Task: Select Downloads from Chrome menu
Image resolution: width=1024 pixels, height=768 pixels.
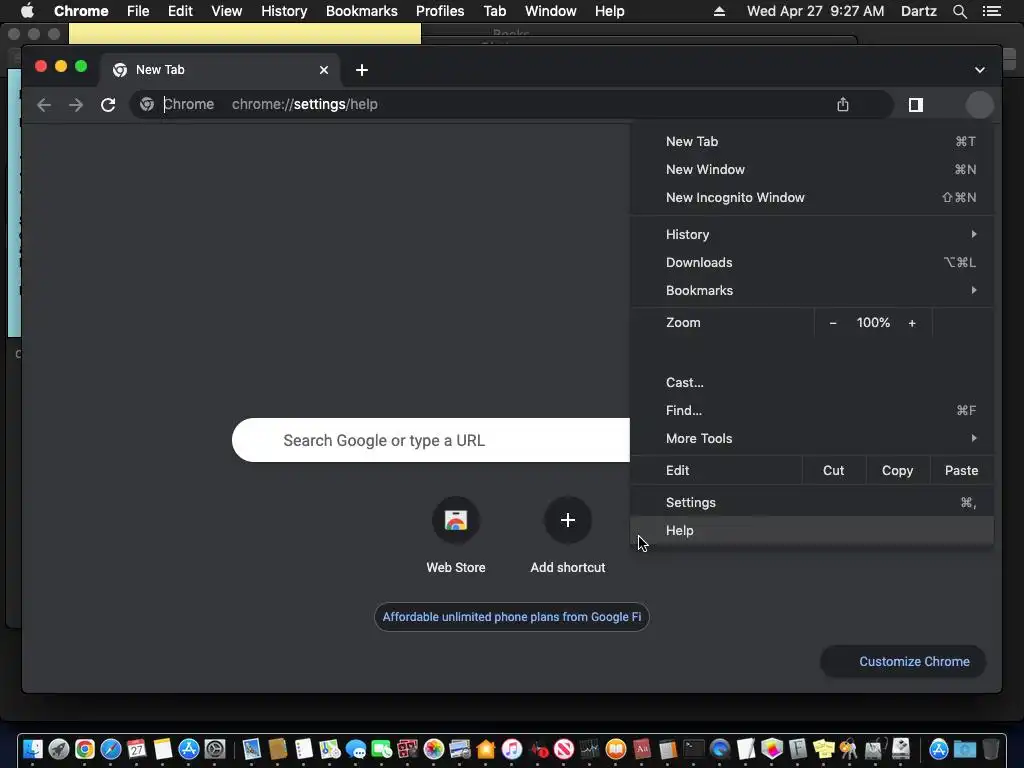Action: 812,263
